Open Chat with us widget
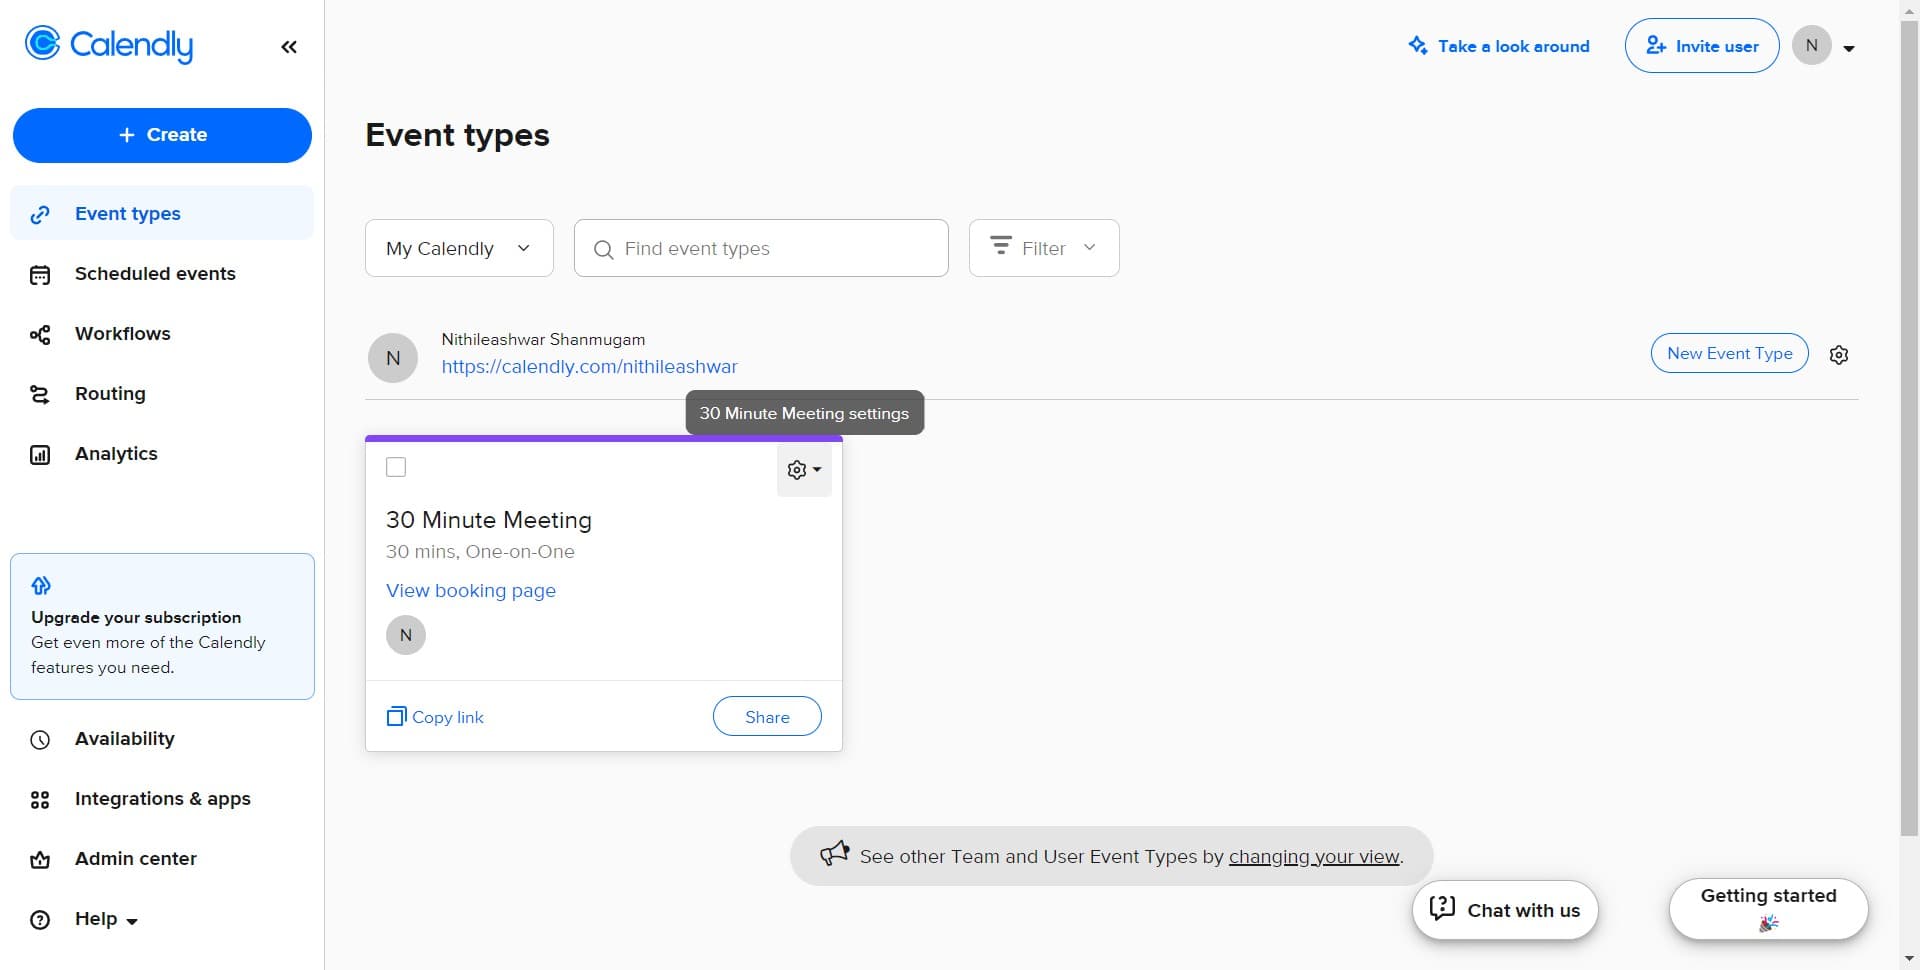 click(x=1504, y=910)
